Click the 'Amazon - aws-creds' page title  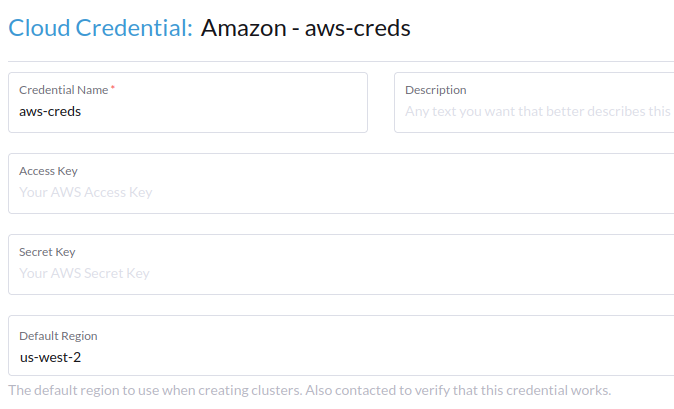[306, 27]
